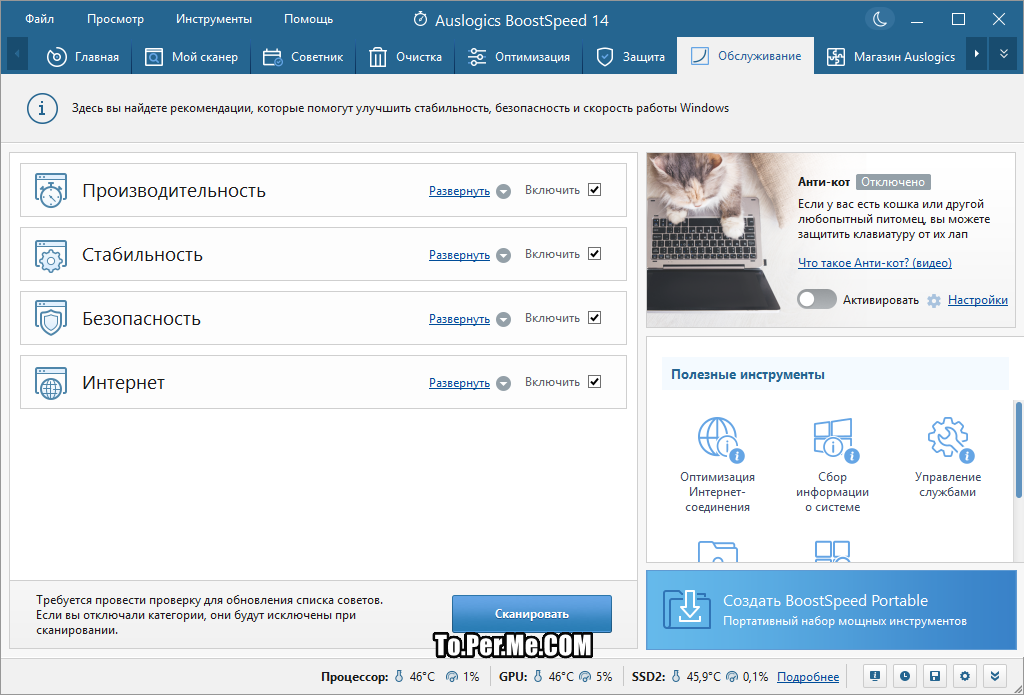Viewport: 1024px width, 695px height.
Task: Uncheck Включить for Стабильность
Action: click(594, 254)
